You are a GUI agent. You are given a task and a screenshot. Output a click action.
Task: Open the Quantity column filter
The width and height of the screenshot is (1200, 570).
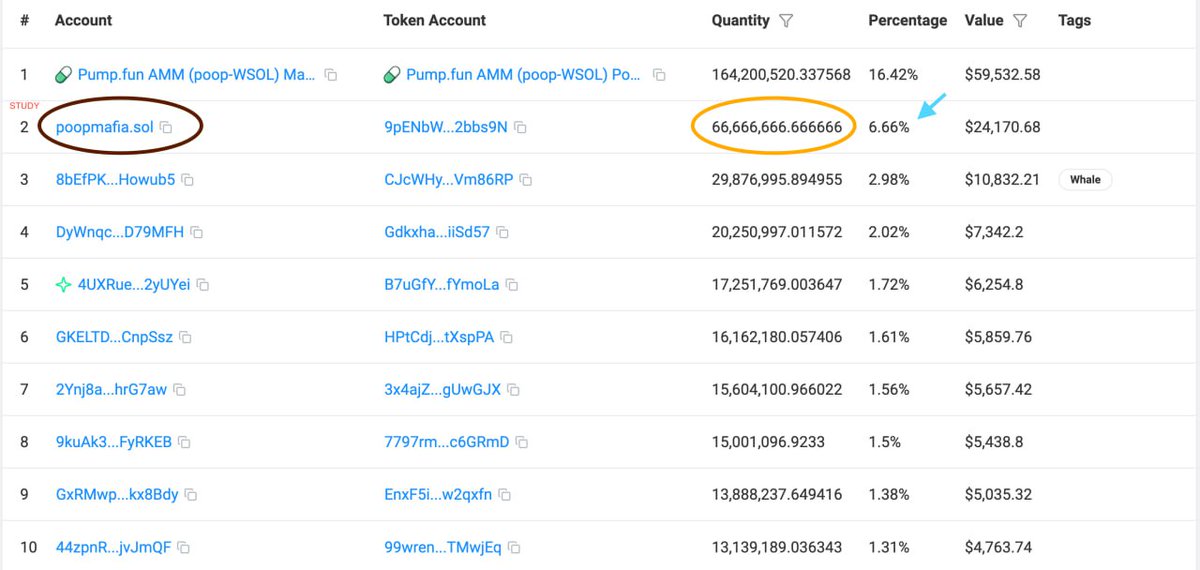pos(786,20)
